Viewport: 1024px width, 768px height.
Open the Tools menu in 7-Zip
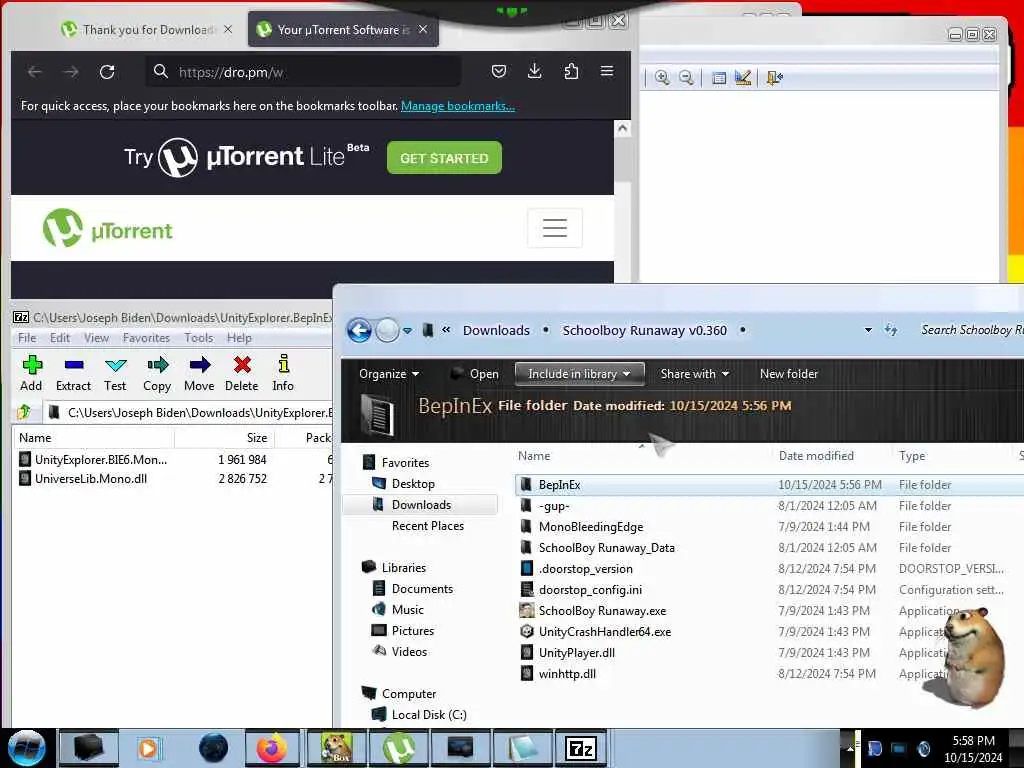[x=199, y=338]
